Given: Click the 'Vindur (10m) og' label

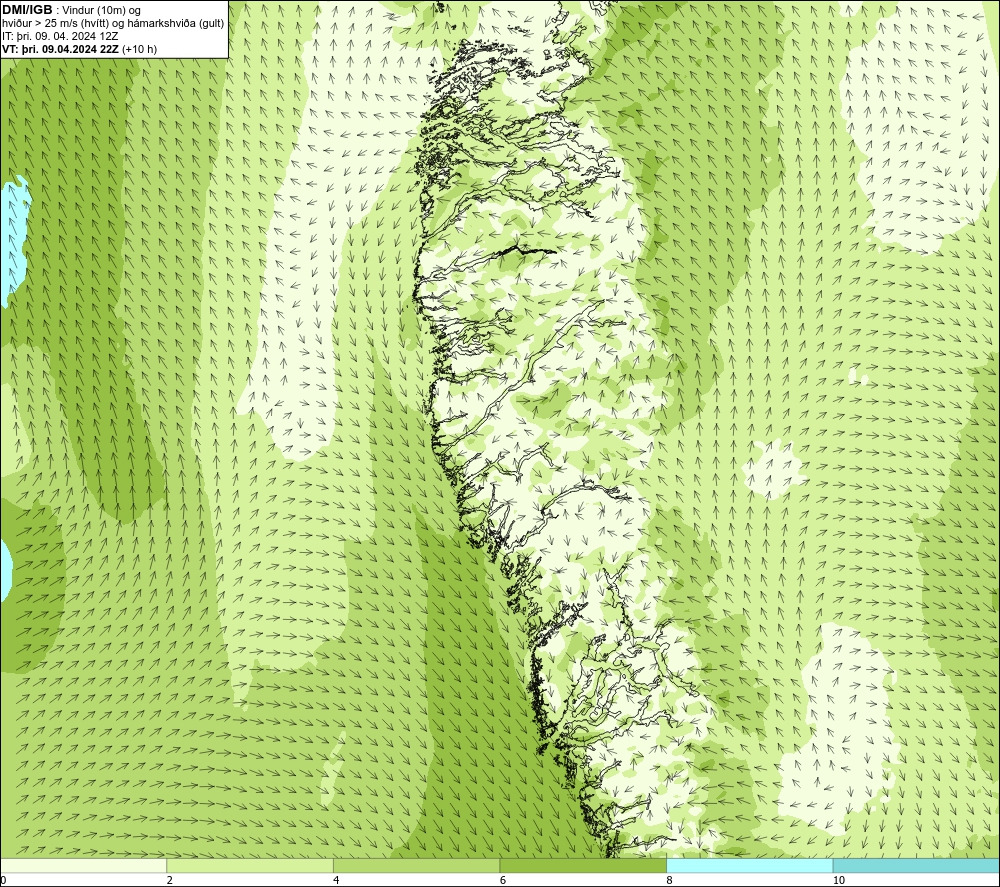Looking at the screenshot, I should click(x=102, y=11).
